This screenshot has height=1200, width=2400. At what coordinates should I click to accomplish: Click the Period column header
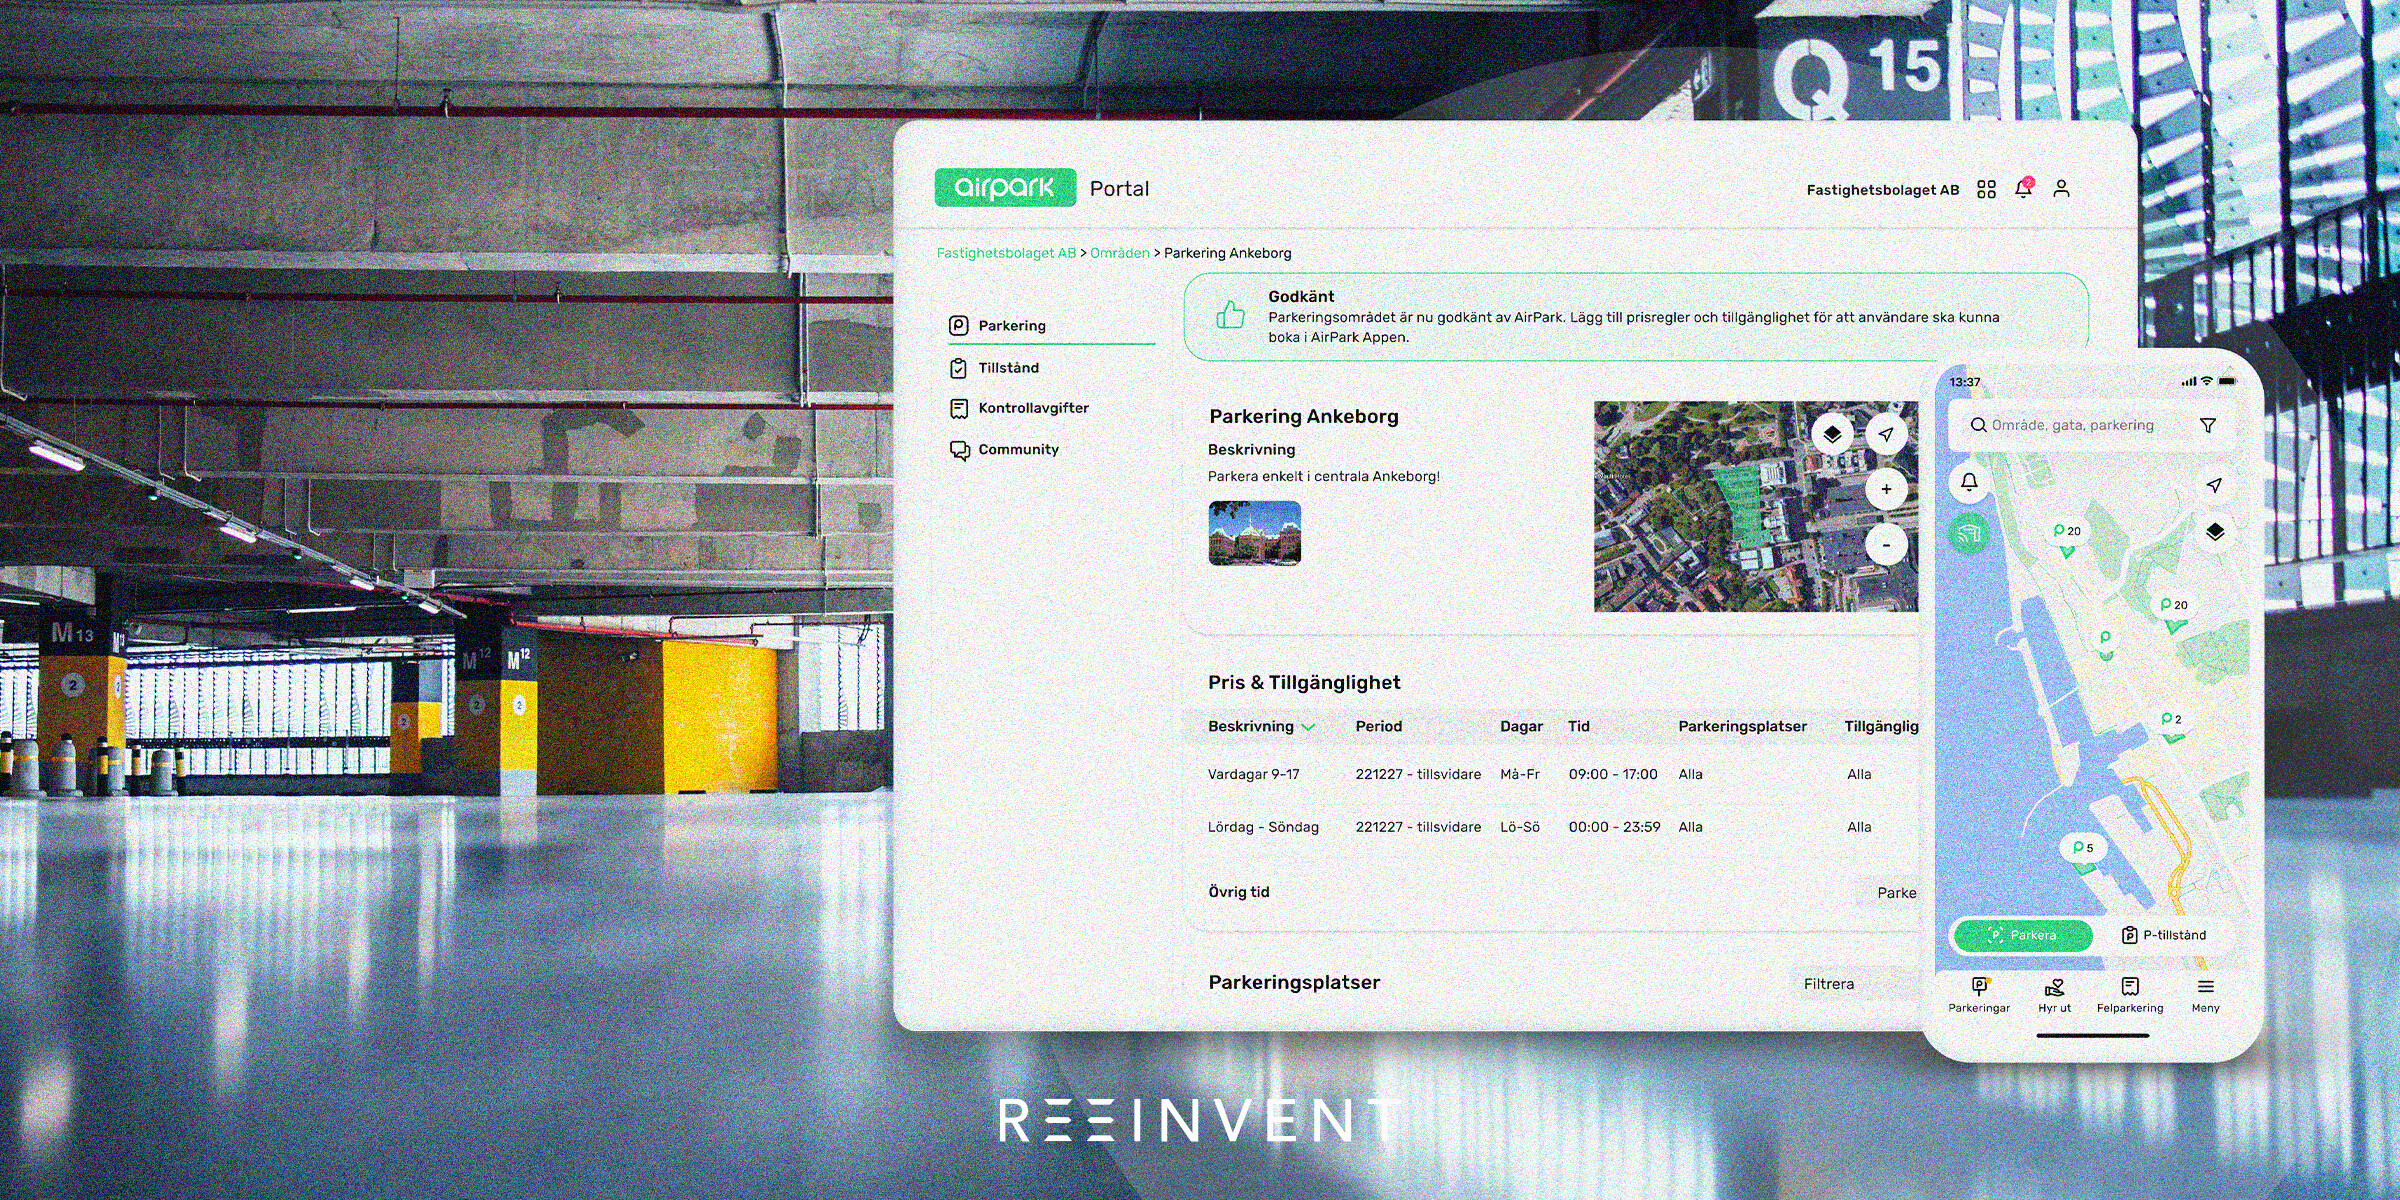(x=1378, y=727)
